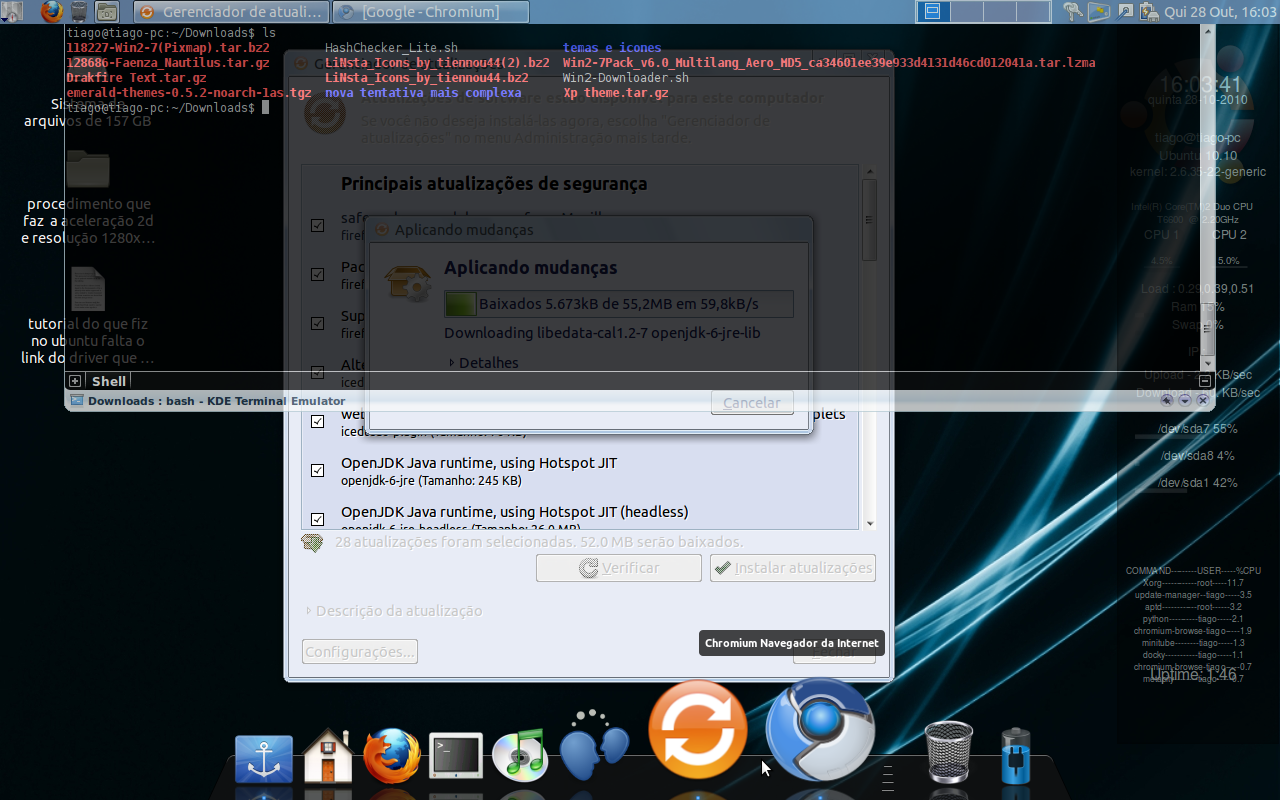The image size is (1280, 800).
Task: Open the Home folder from the dock
Action: 327,757
